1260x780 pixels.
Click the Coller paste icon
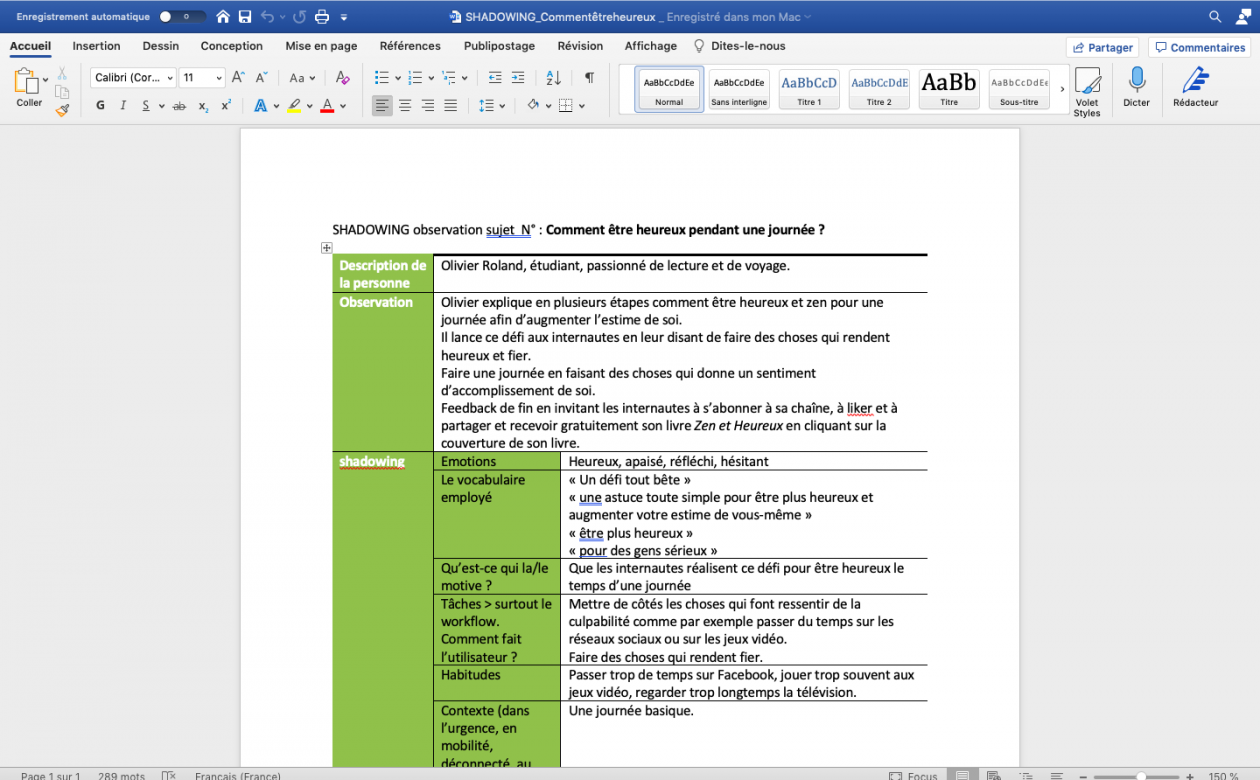(x=27, y=82)
